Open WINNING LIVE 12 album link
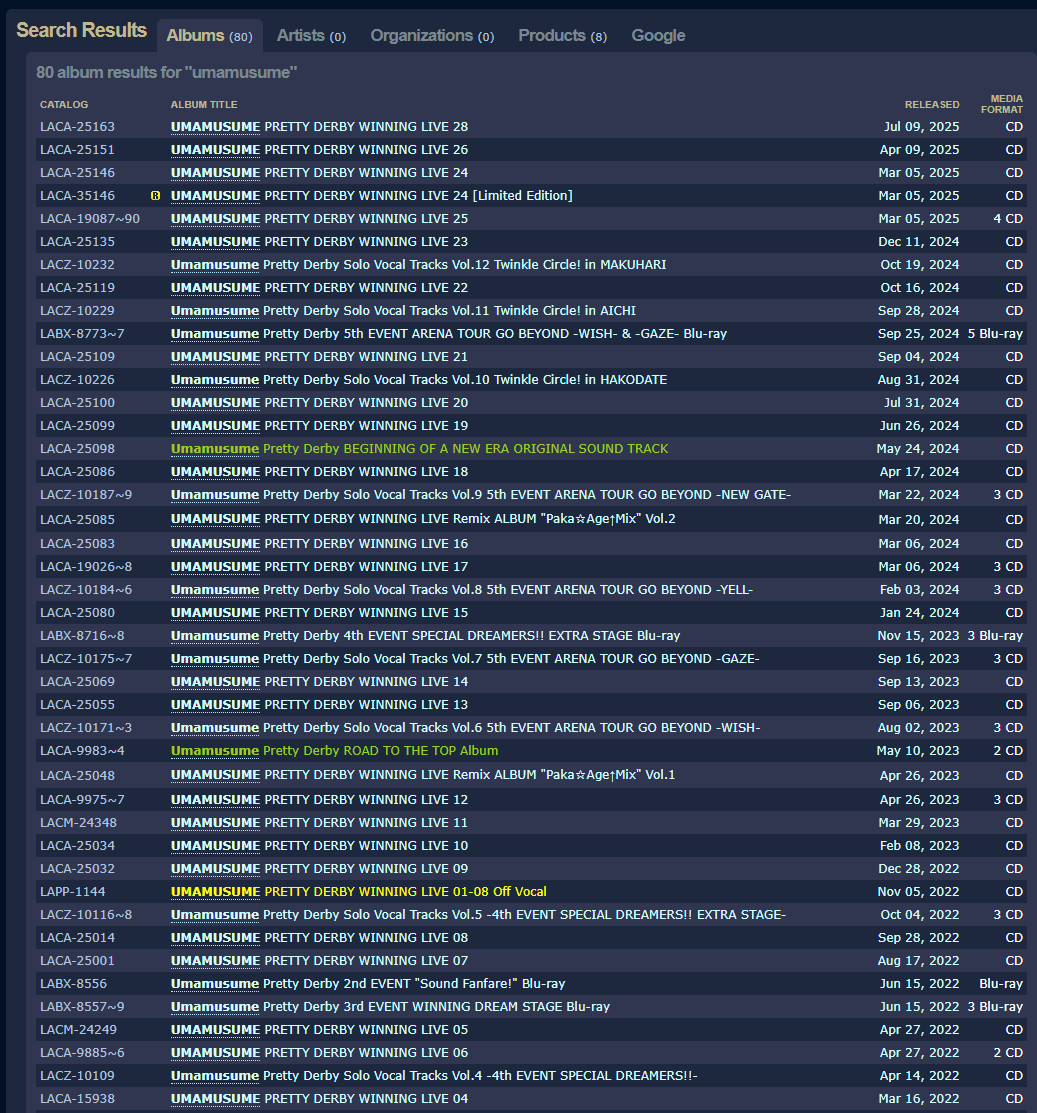 point(319,800)
